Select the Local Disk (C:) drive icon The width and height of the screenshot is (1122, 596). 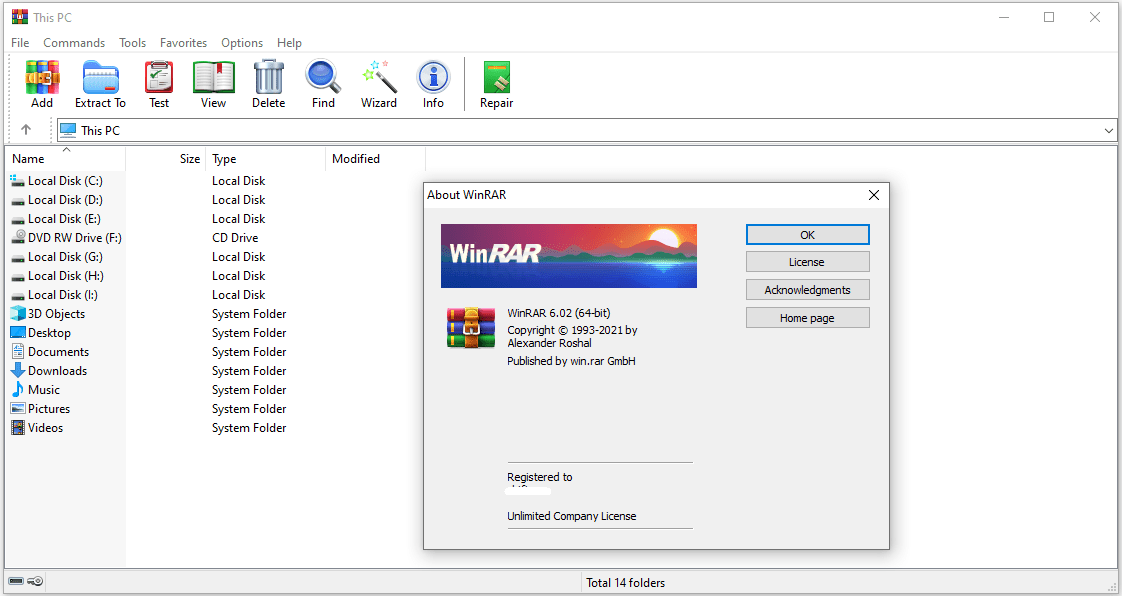pyautogui.click(x=17, y=181)
